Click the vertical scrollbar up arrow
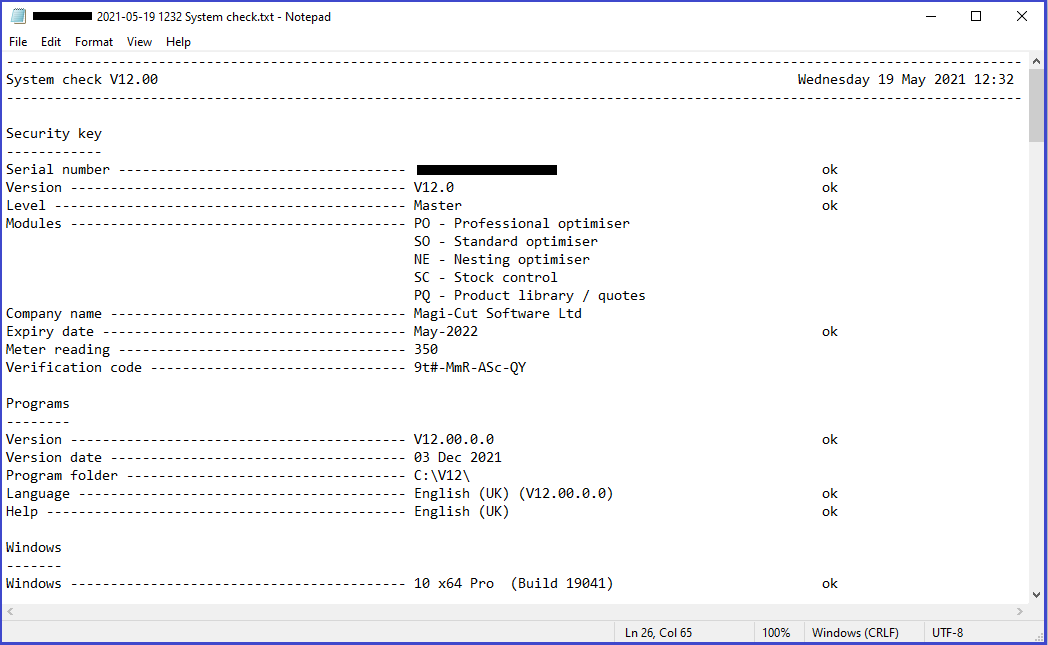The width and height of the screenshot is (1048, 645). (1036, 61)
